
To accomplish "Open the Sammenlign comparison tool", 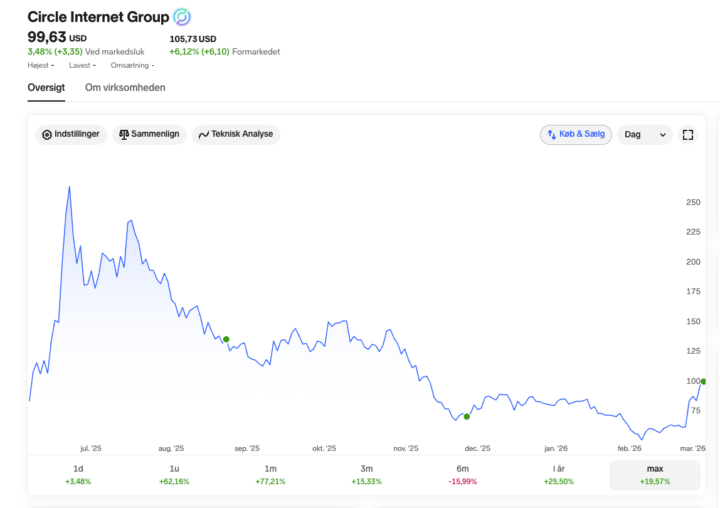I will (x=149, y=134).
